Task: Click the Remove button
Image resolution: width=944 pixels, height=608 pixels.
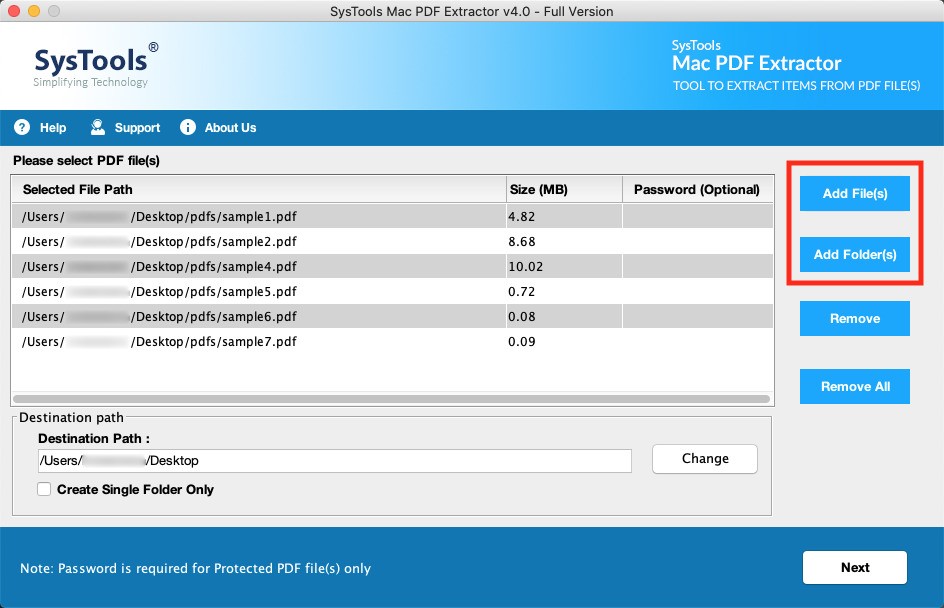Action: (x=855, y=318)
